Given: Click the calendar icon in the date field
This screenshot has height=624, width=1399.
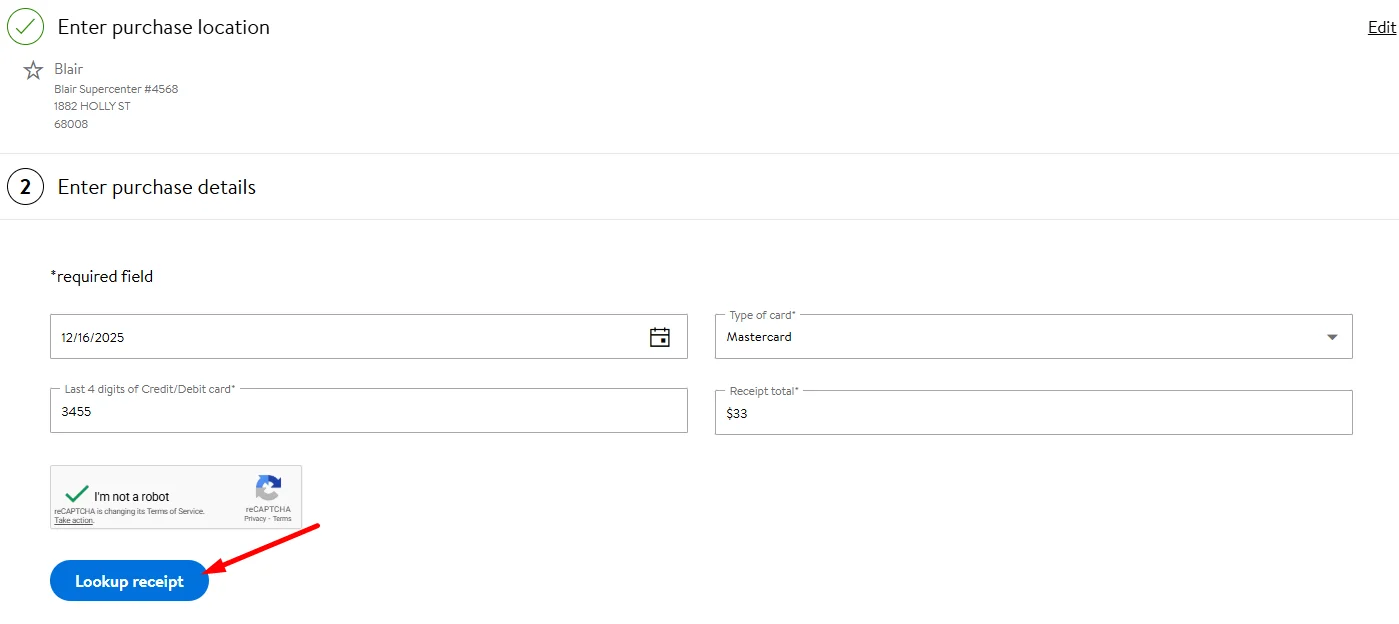Looking at the screenshot, I should point(660,337).
